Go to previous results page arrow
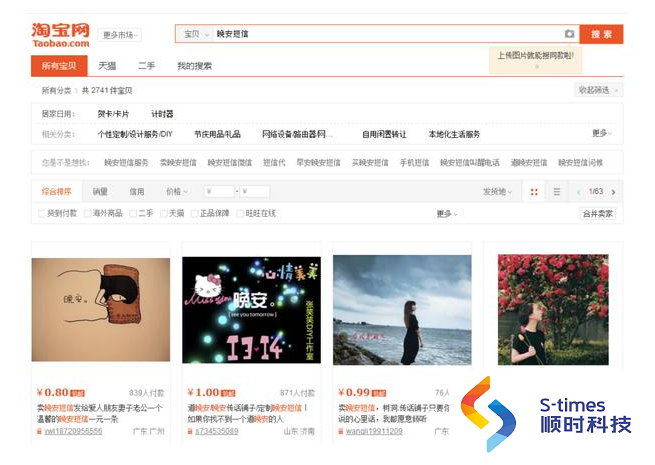Image resolution: width=655 pixels, height=465 pixels. [579, 192]
